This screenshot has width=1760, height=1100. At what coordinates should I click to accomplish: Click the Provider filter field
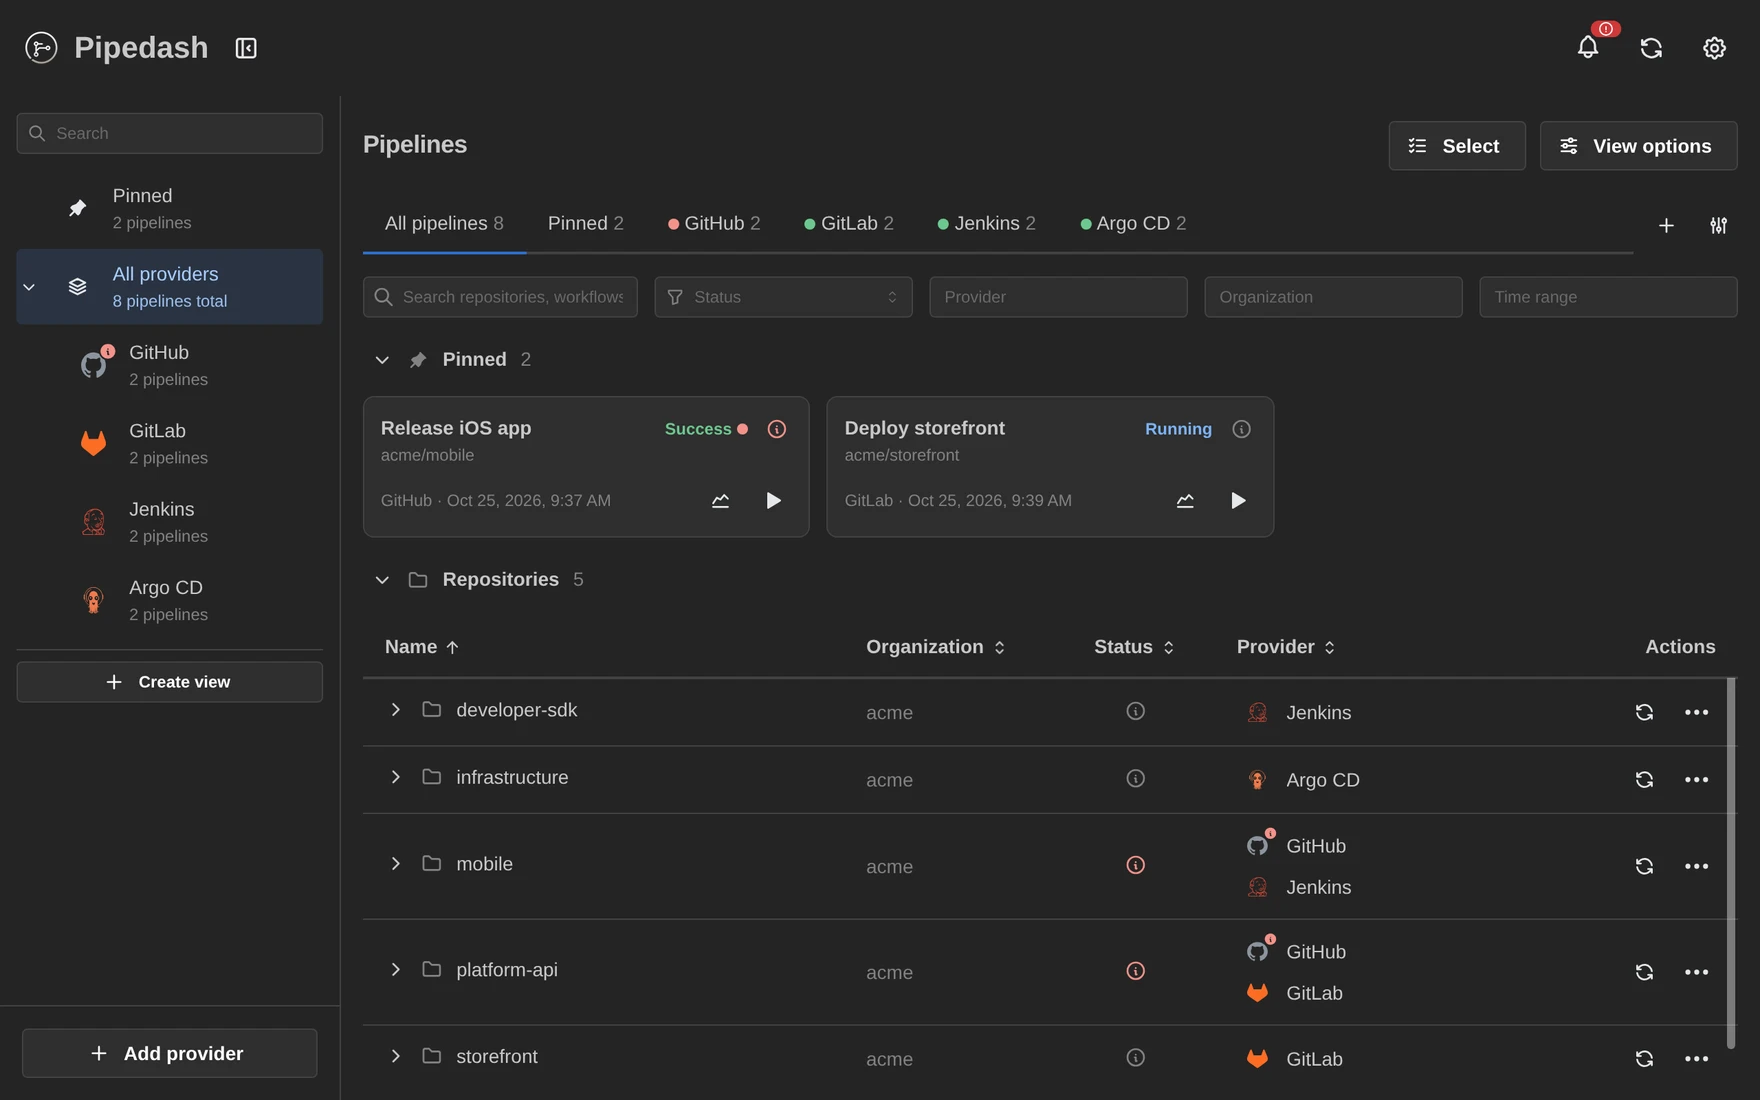(1058, 297)
